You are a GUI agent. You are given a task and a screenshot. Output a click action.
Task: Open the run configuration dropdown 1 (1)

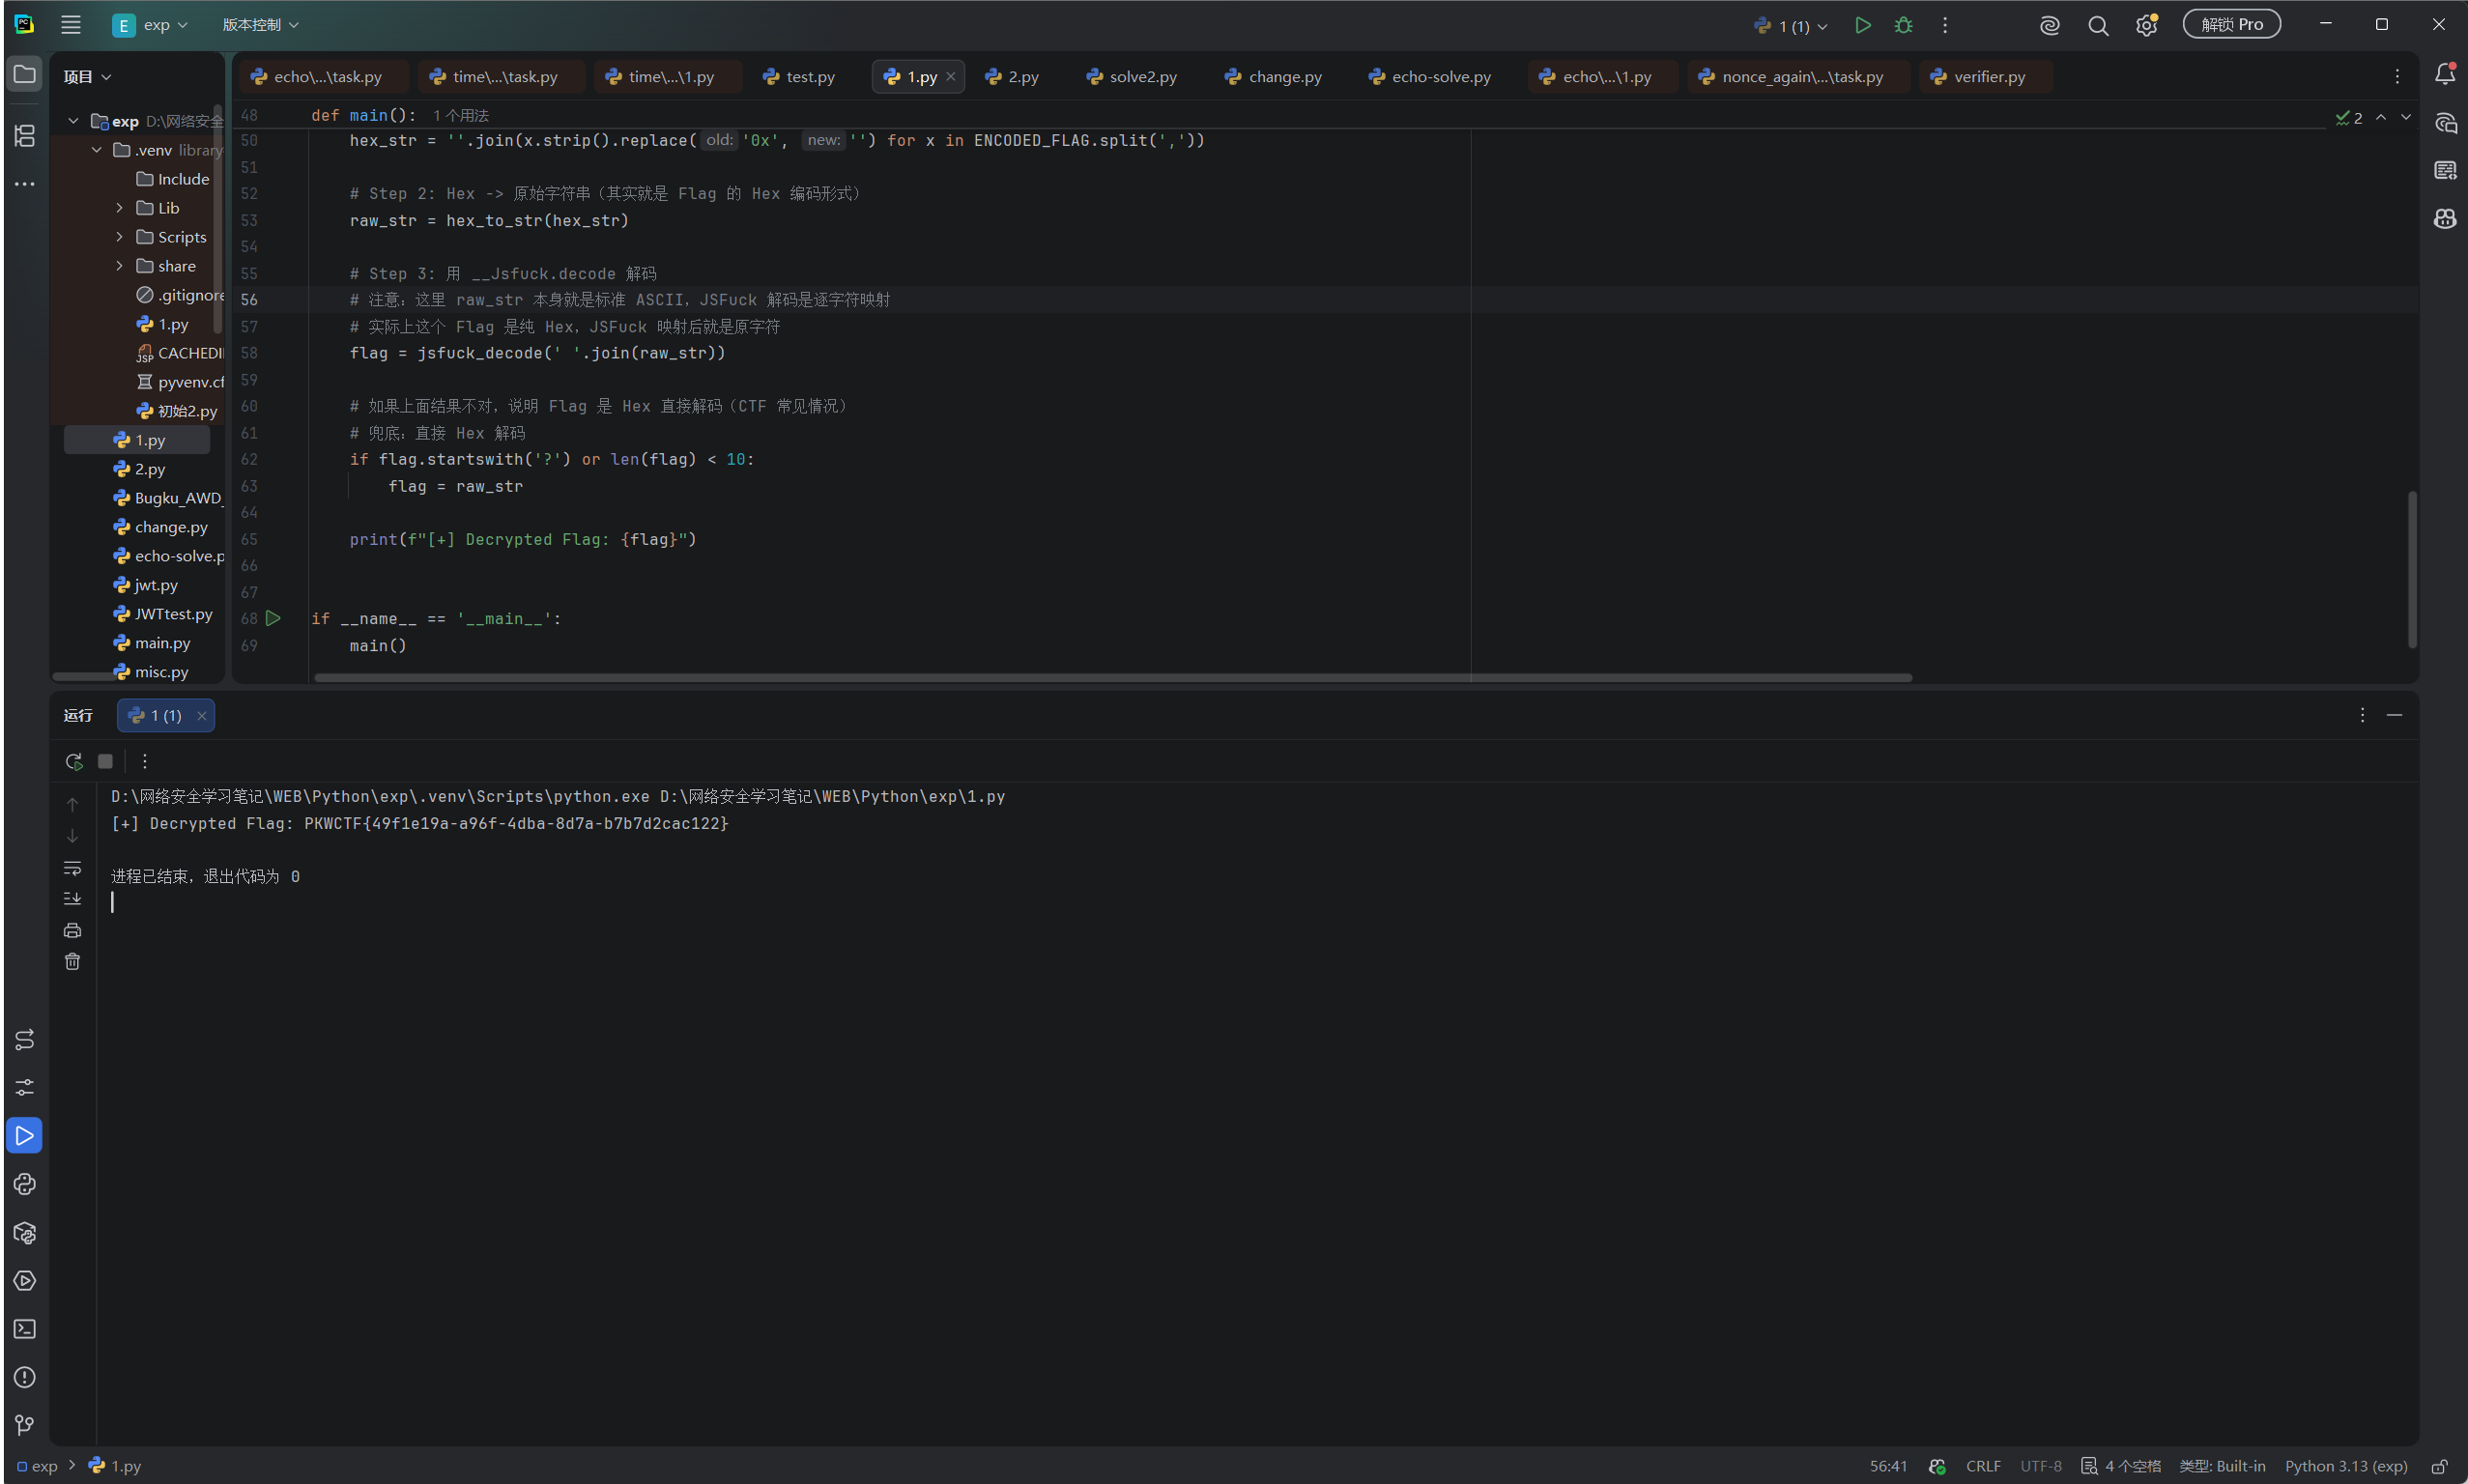(x=1792, y=26)
